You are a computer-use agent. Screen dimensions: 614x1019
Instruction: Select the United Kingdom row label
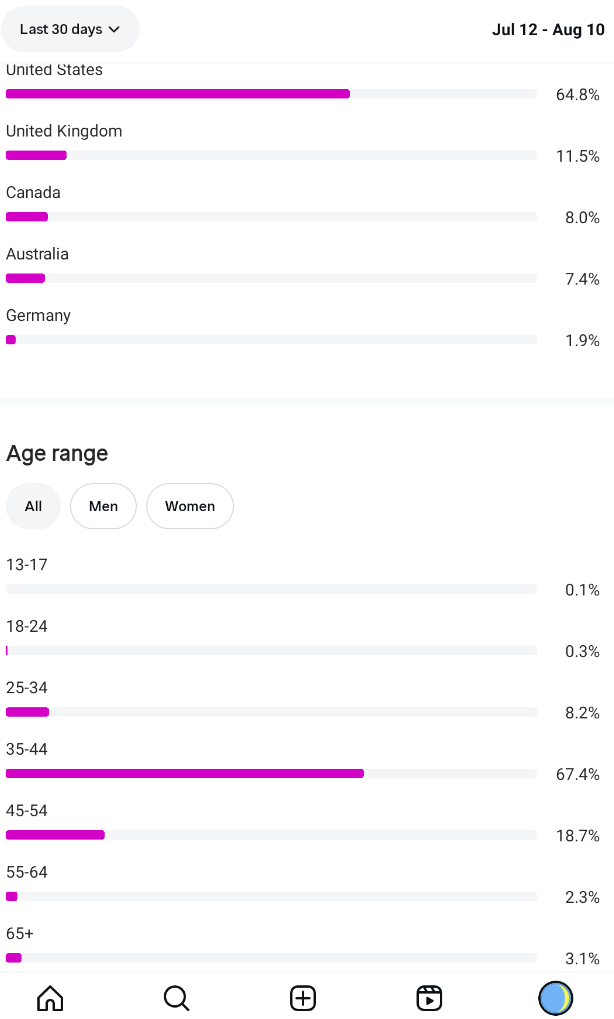(x=64, y=131)
